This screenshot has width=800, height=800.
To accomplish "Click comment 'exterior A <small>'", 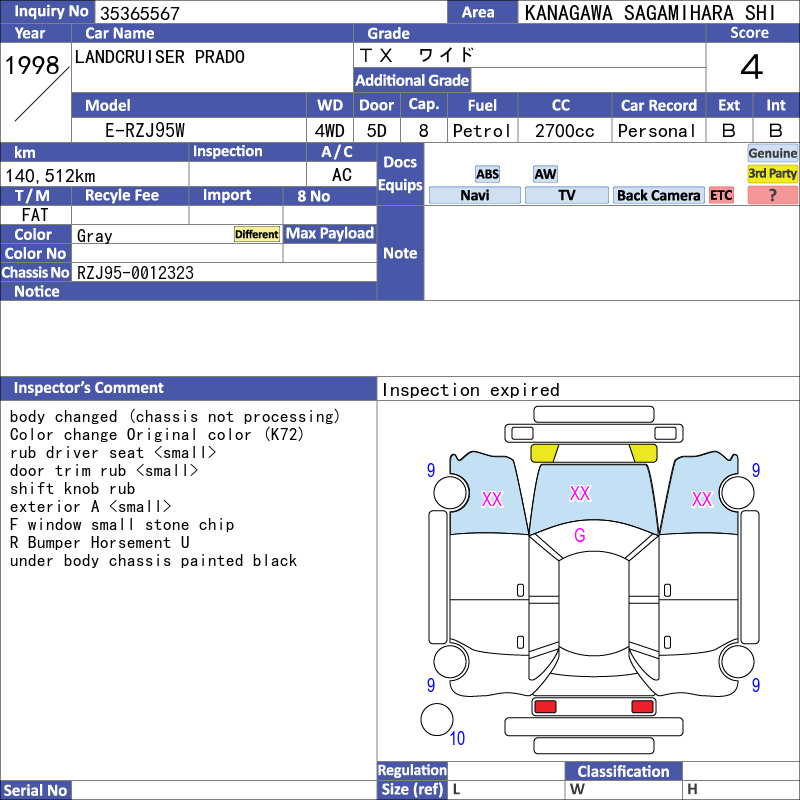I will point(90,507).
